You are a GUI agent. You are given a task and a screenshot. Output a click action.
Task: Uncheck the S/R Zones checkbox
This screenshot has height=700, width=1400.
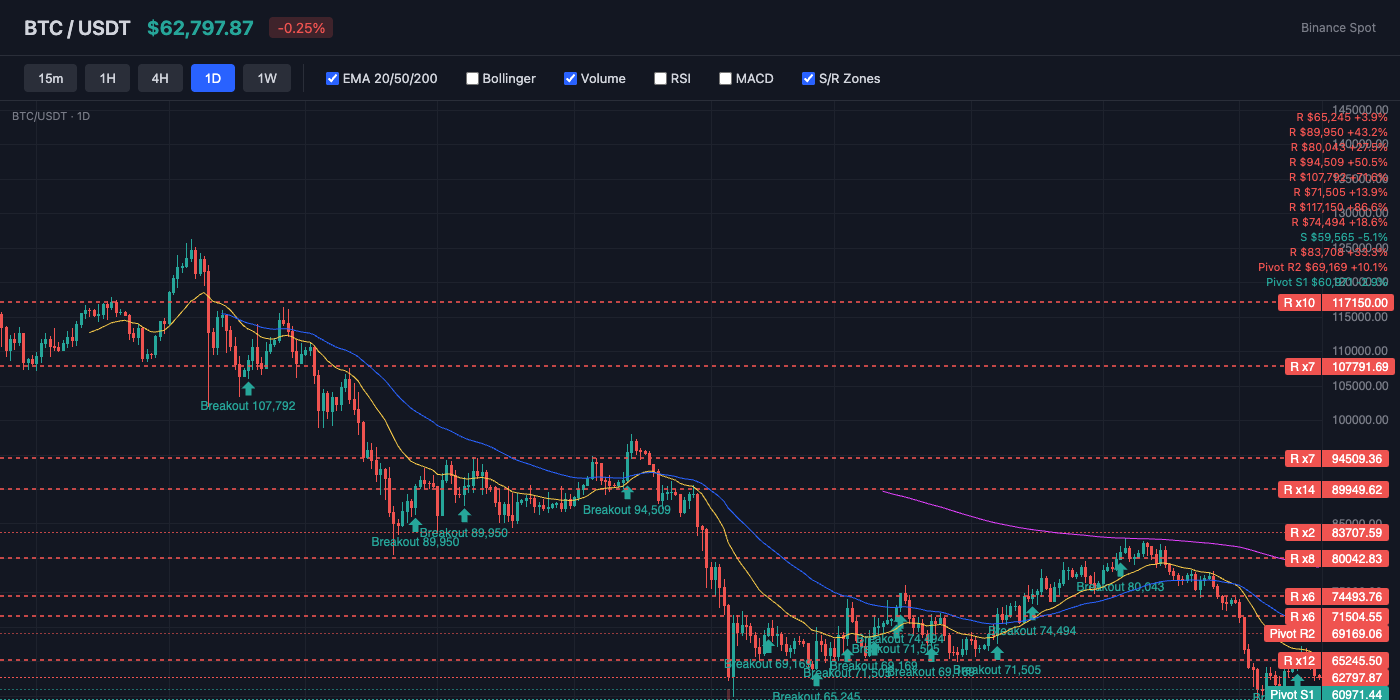(x=809, y=78)
